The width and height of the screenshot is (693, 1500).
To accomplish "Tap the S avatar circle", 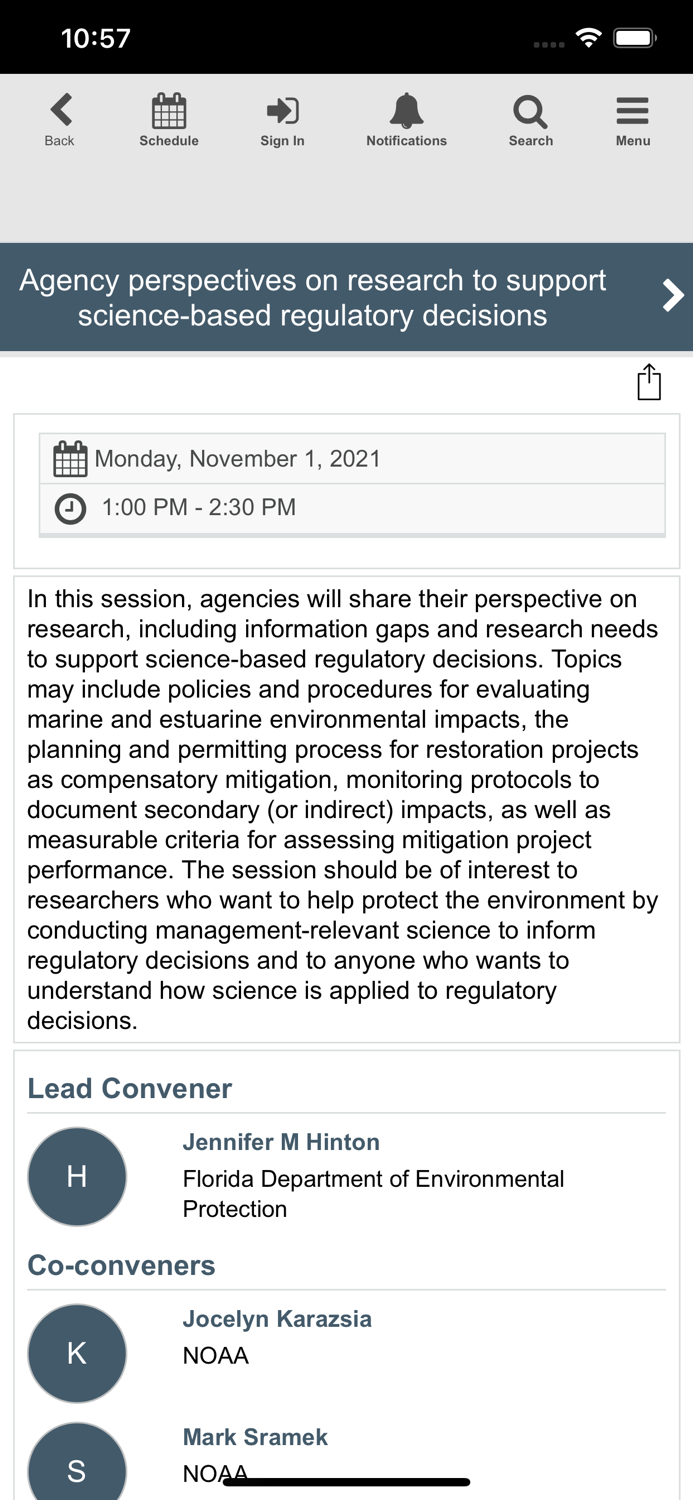I will (77, 1466).
